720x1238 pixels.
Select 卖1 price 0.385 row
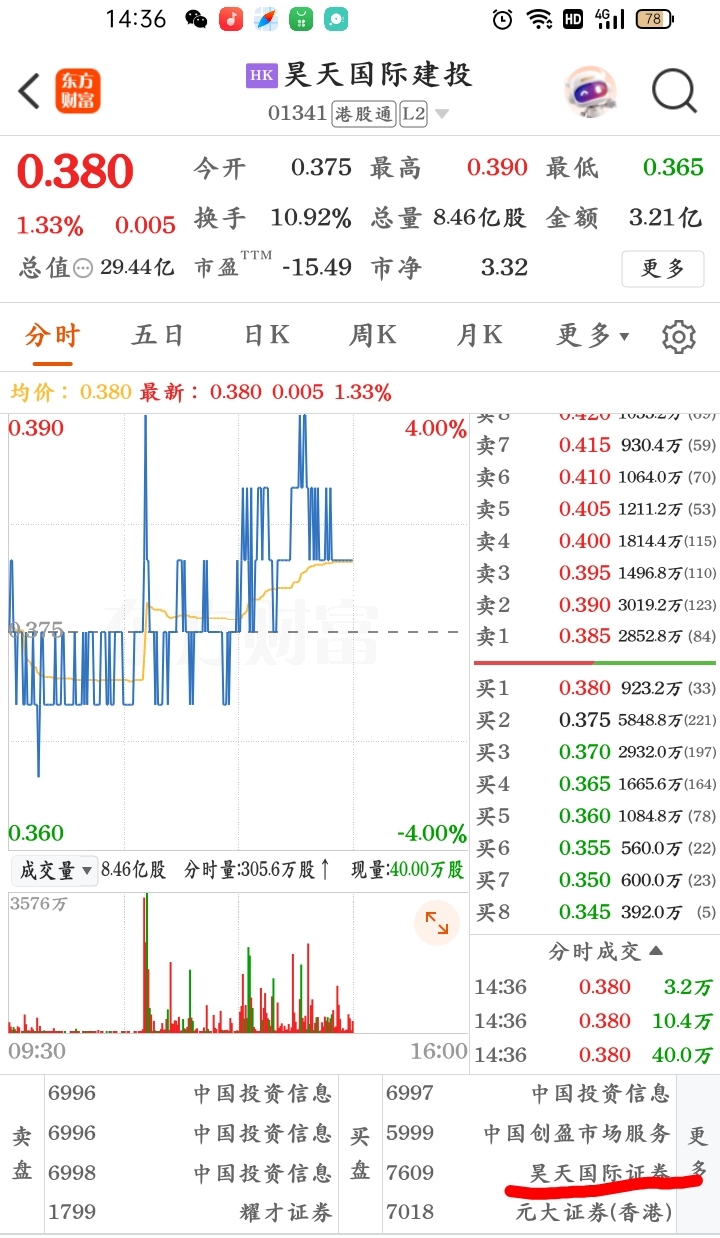595,637
